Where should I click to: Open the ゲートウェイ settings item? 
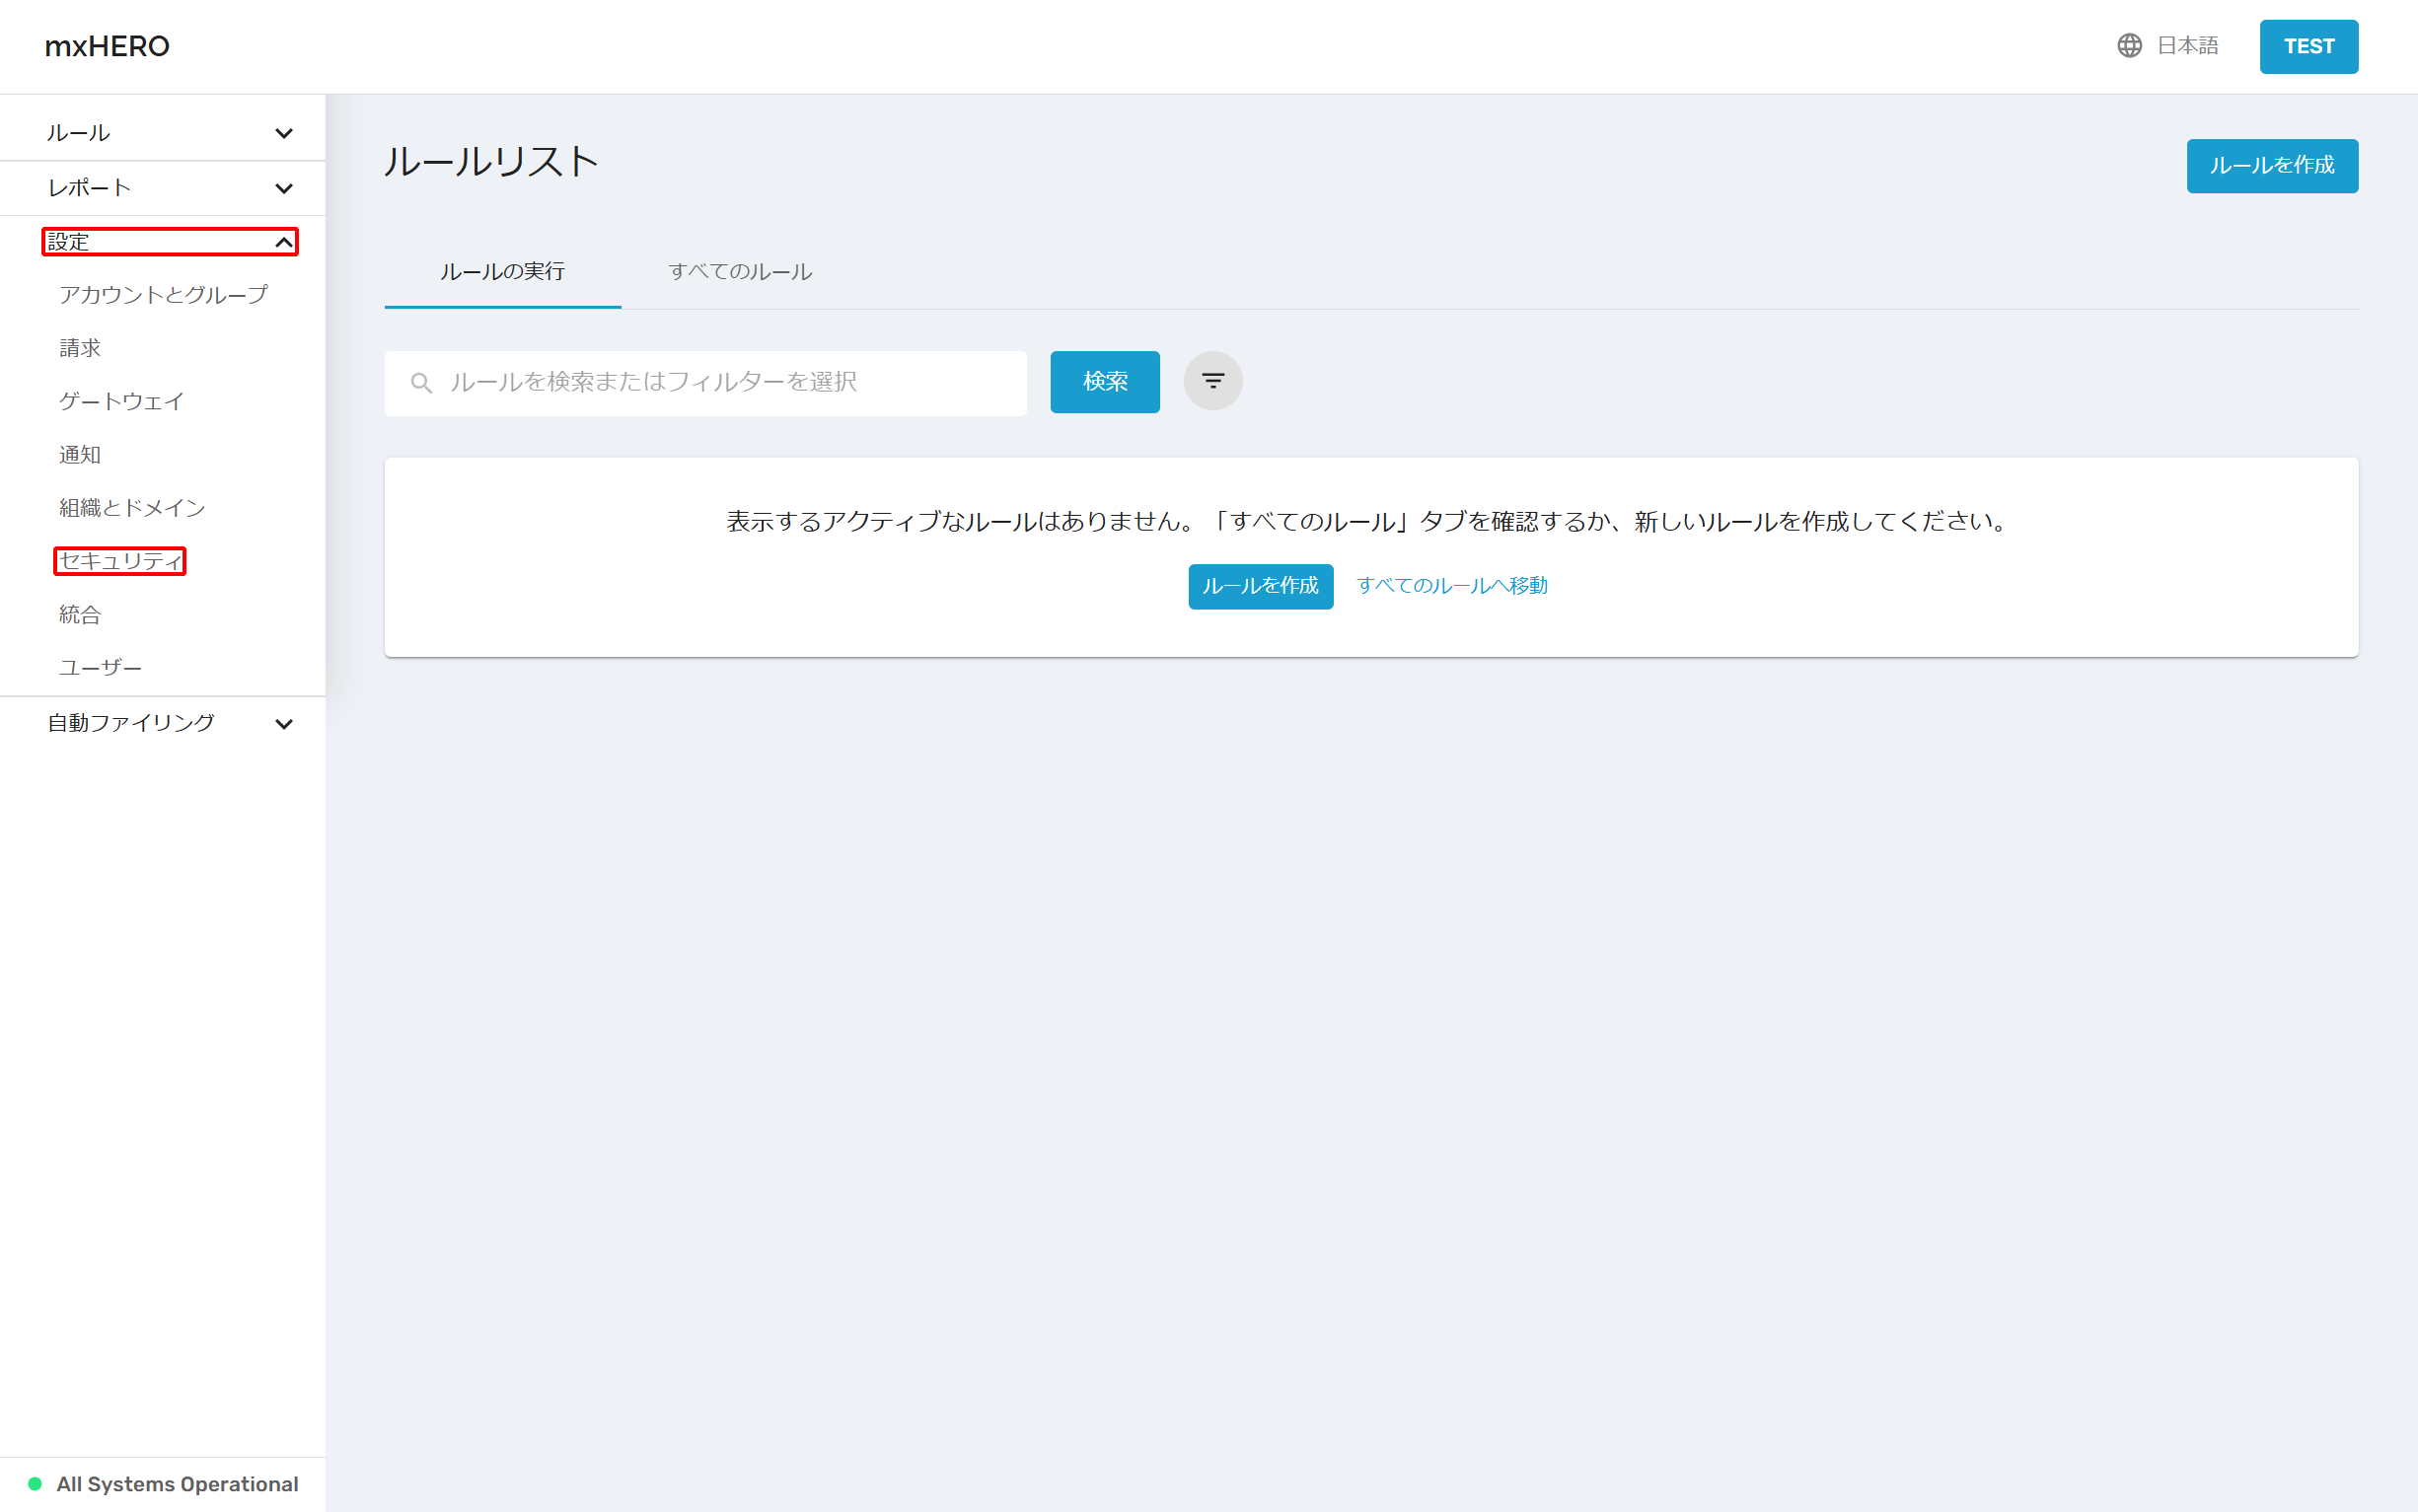tap(121, 402)
